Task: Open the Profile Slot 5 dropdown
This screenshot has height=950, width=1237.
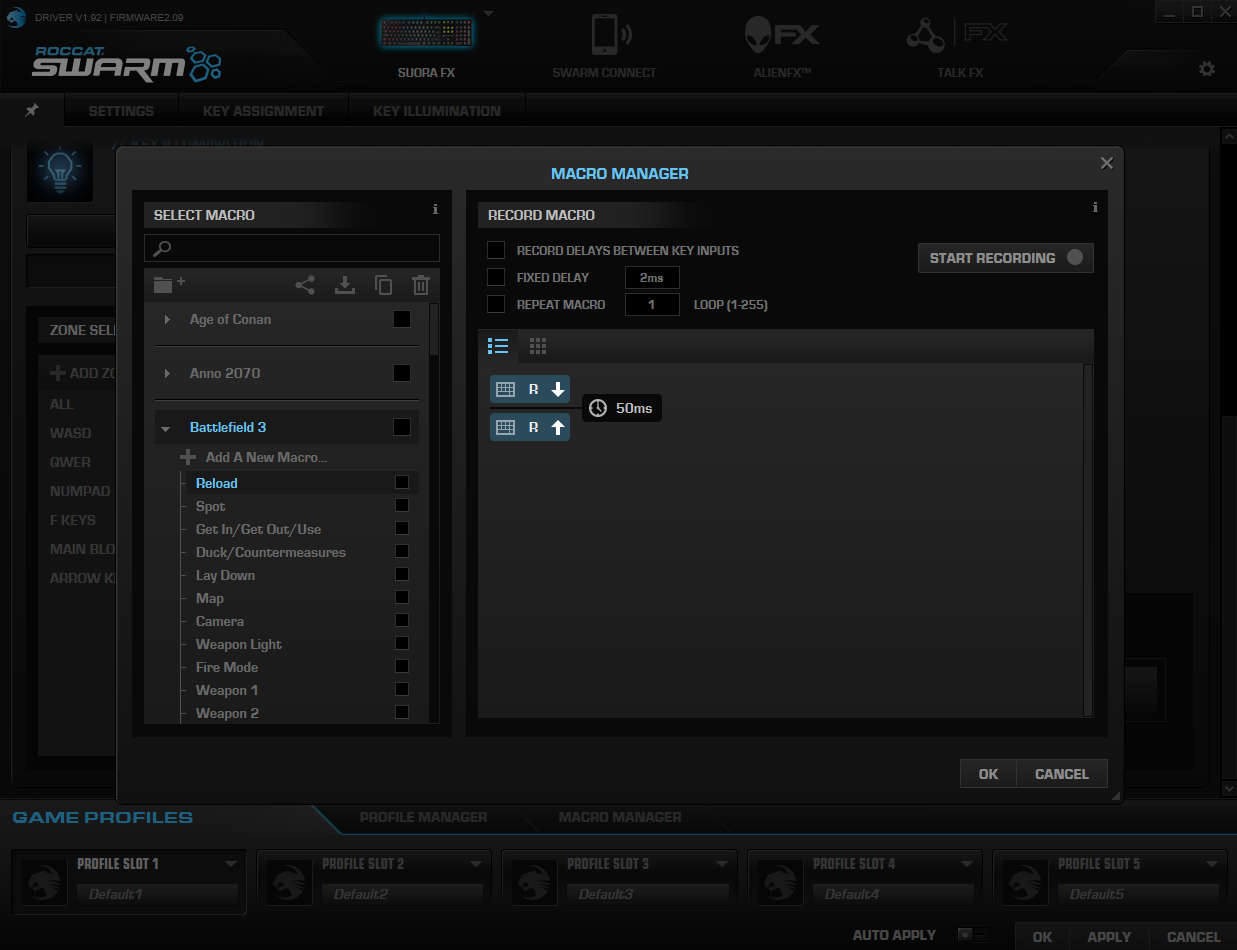Action: click(x=1212, y=863)
